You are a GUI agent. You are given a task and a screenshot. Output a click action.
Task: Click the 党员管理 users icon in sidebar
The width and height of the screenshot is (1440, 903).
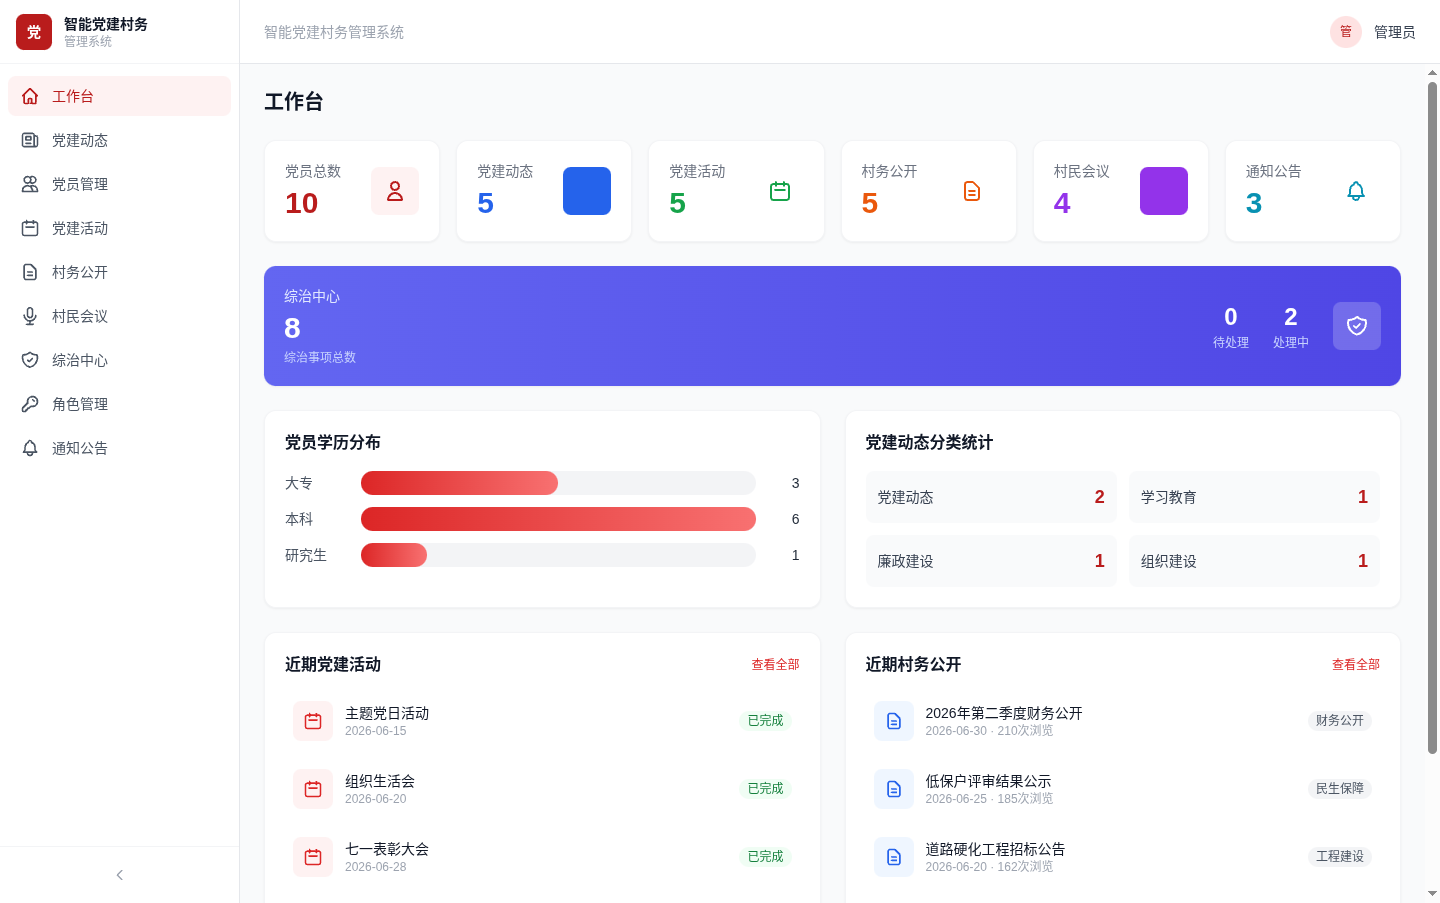click(x=30, y=184)
